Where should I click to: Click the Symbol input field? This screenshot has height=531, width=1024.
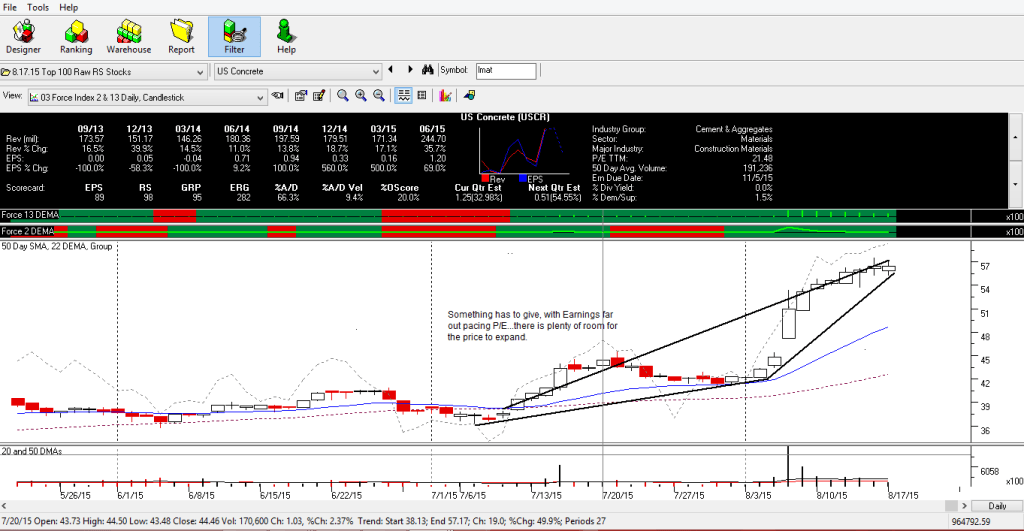click(506, 71)
